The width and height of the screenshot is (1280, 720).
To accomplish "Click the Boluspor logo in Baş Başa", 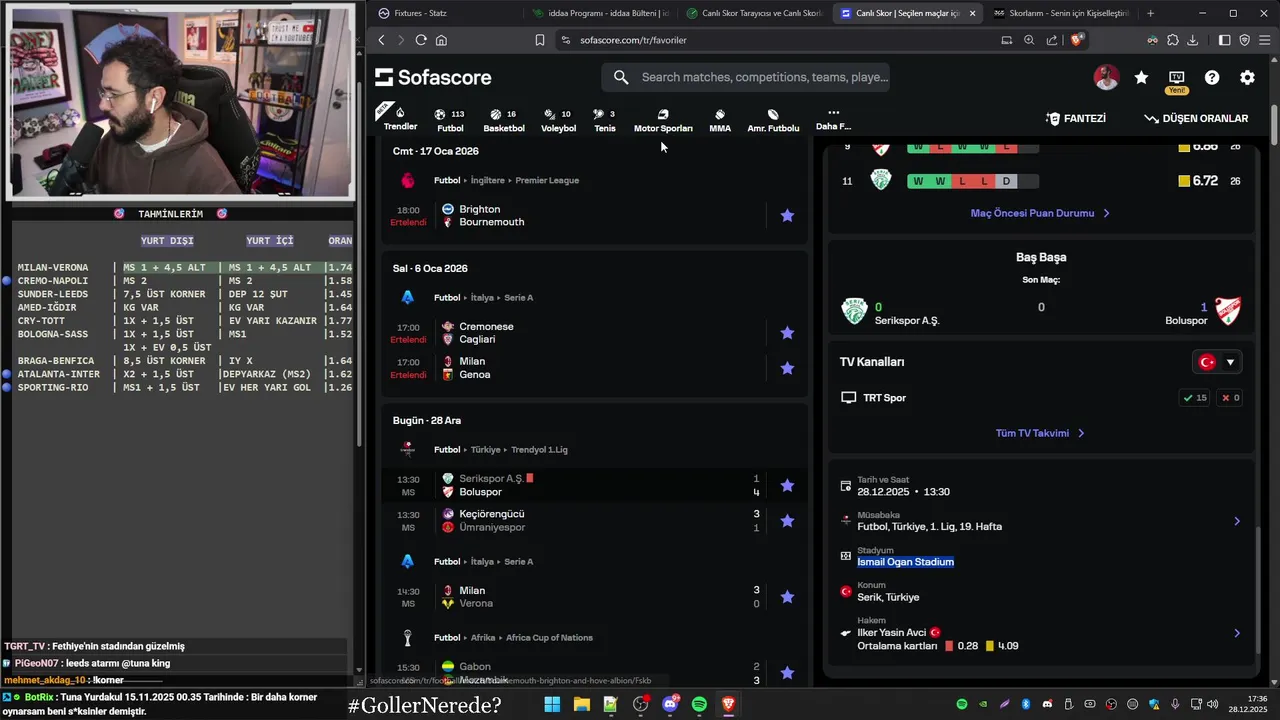I will (x=1226, y=311).
